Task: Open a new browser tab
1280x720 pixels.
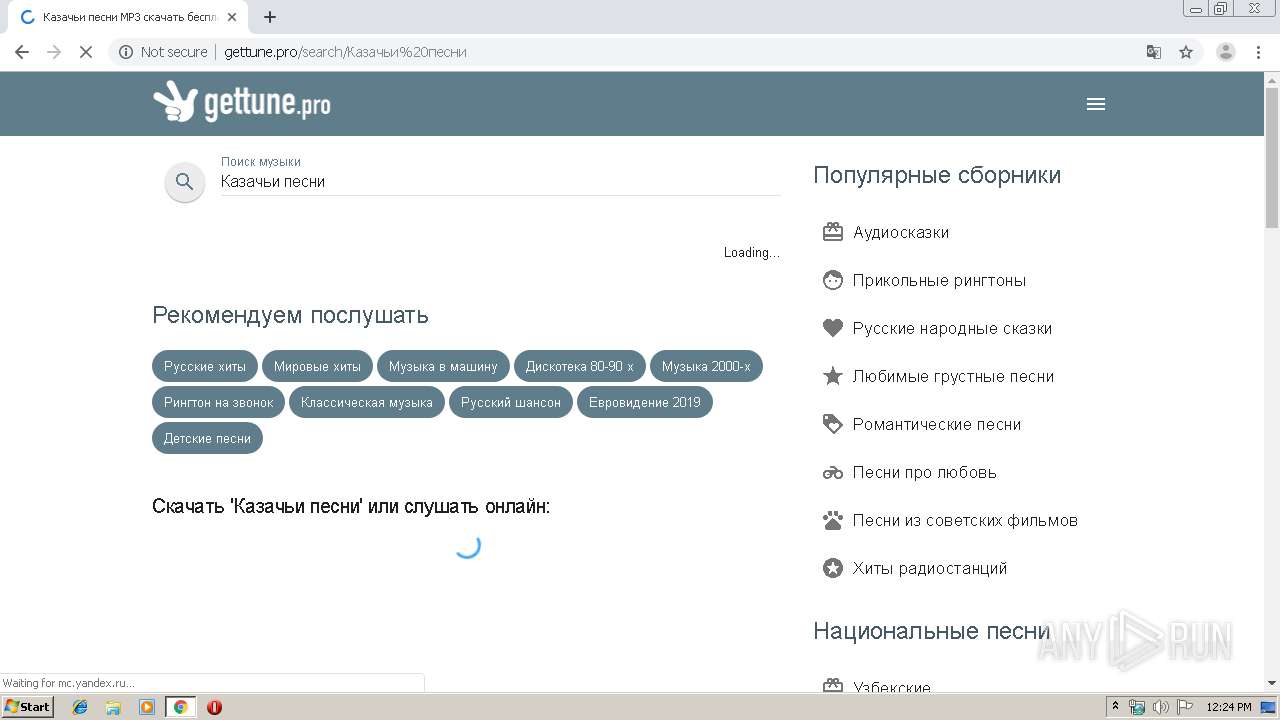Action: 270,17
